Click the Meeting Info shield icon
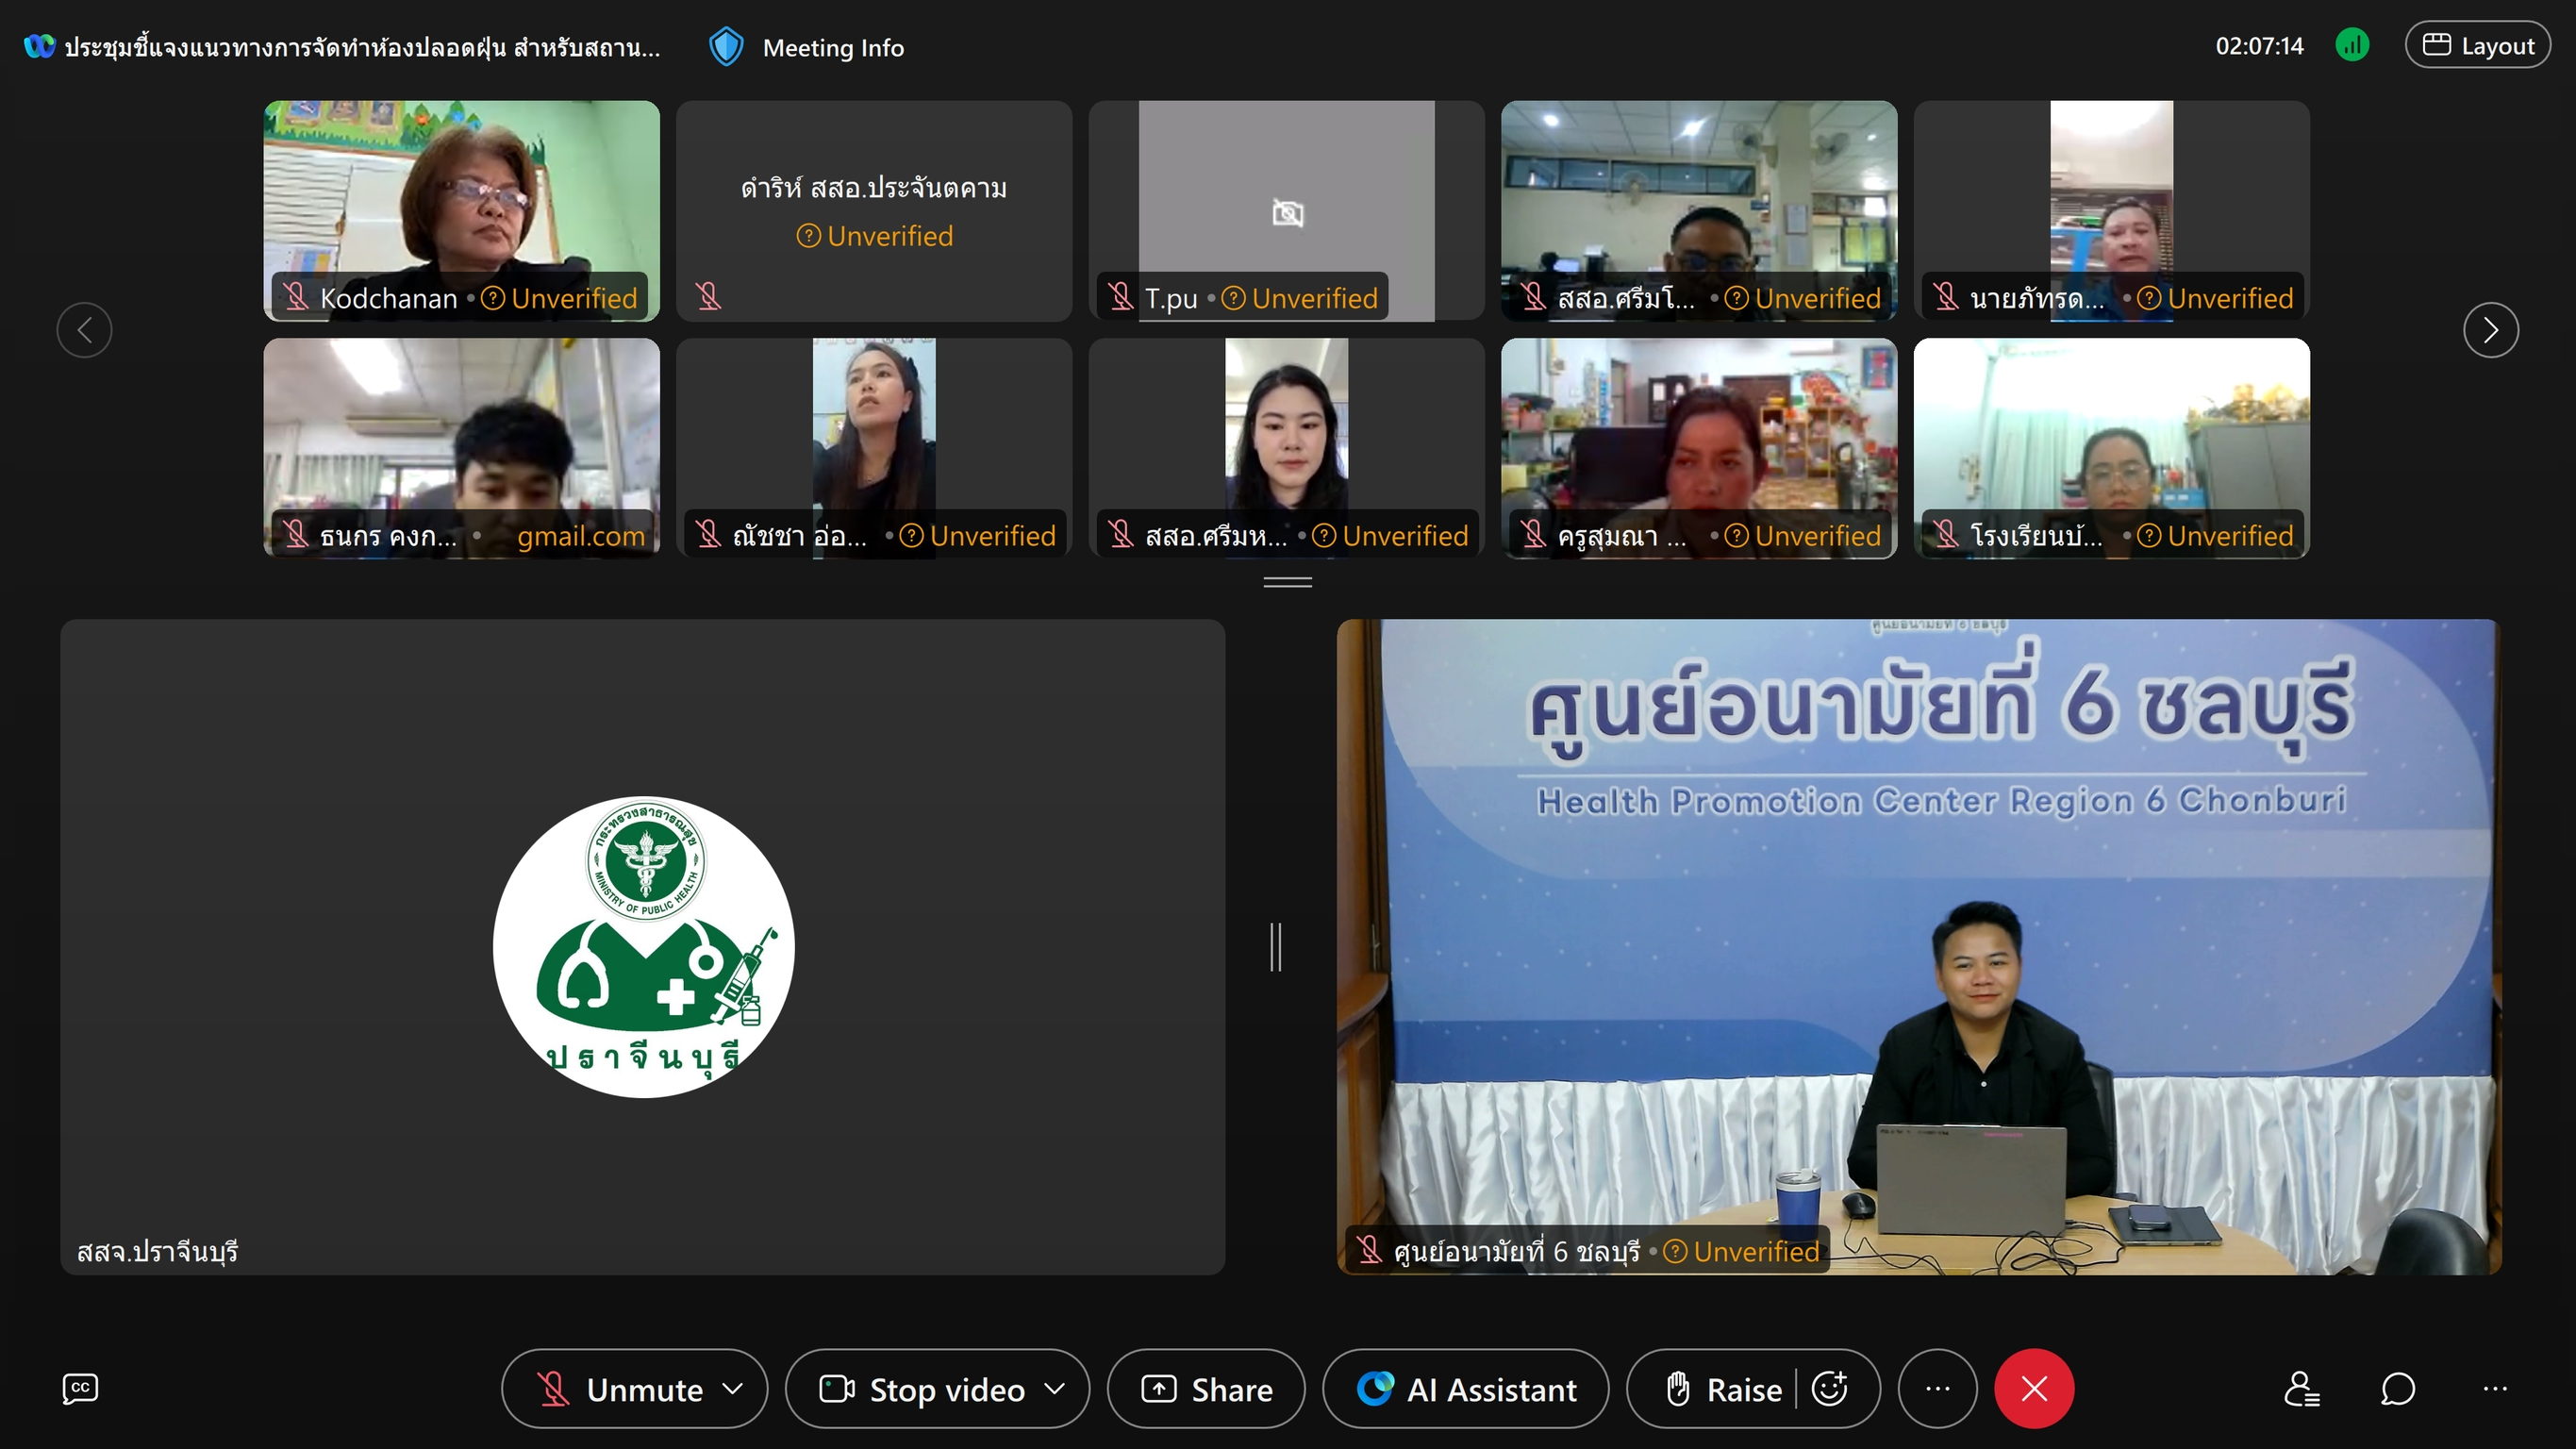 point(726,47)
